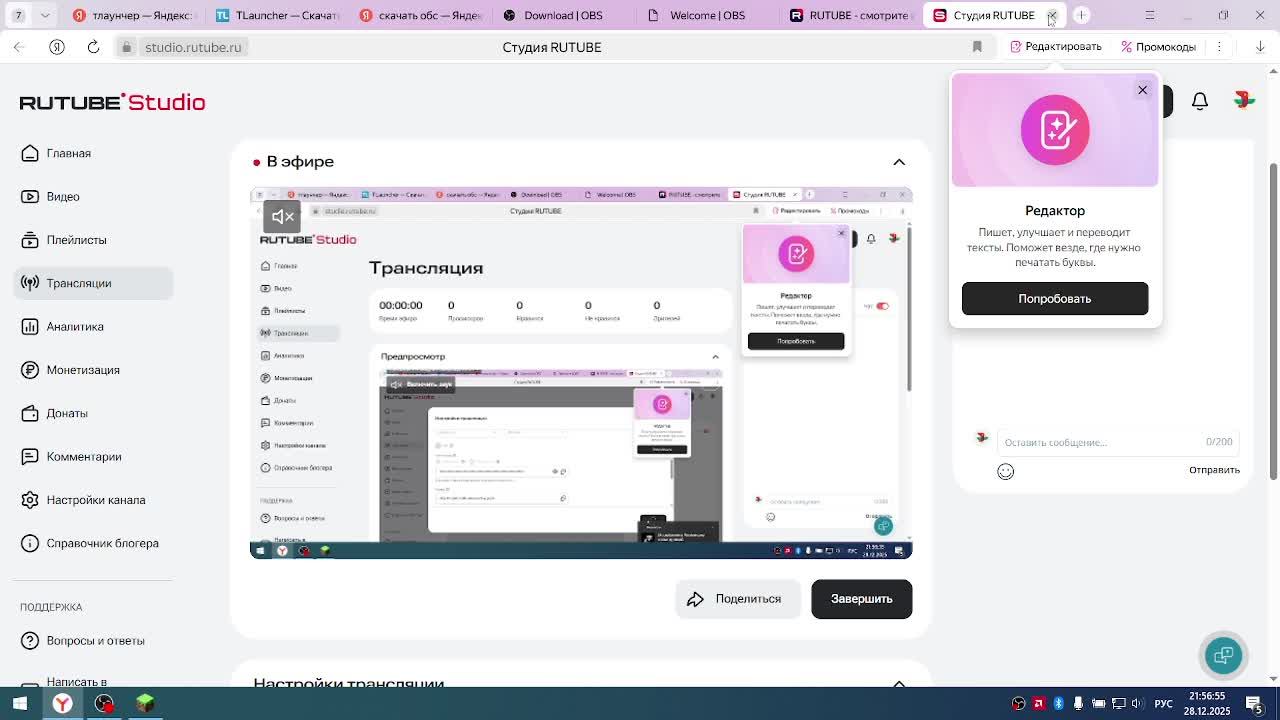Click РУС language indicator

tap(1163, 704)
